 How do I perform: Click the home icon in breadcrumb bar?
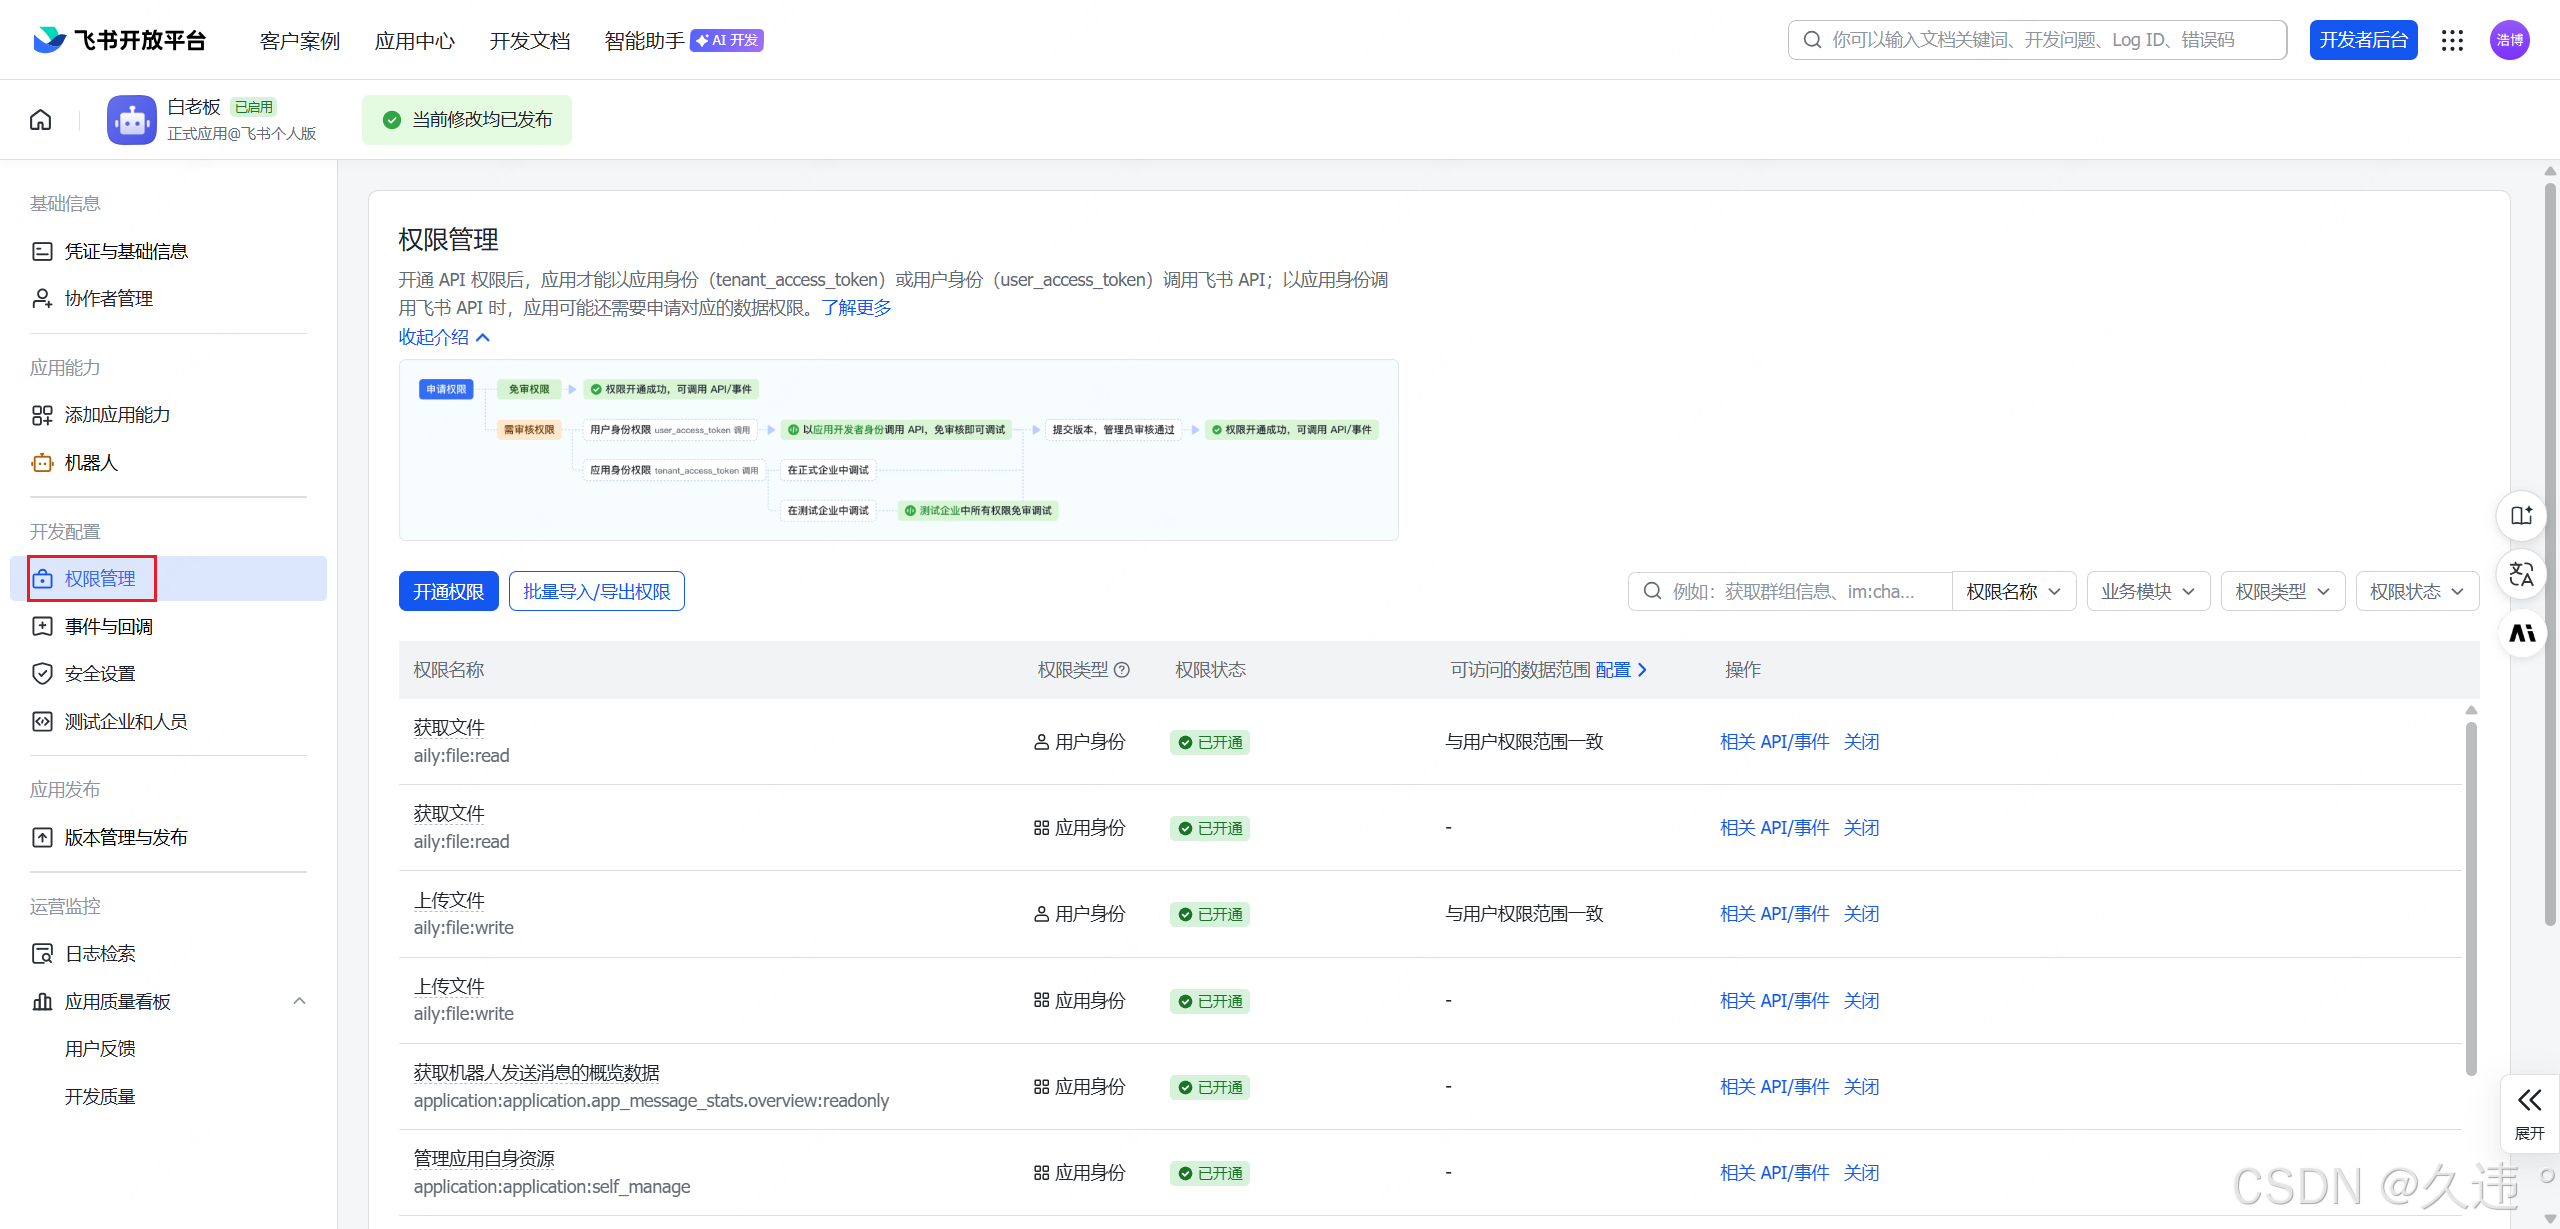[41, 120]
